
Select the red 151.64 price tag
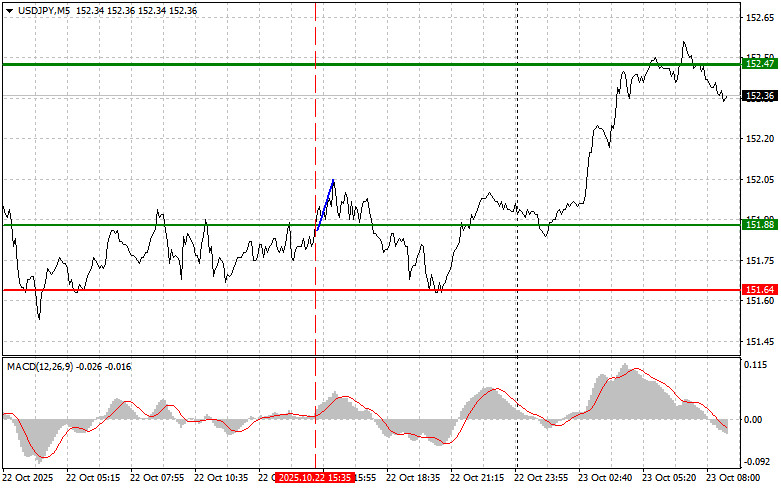(x=759, y=290)
